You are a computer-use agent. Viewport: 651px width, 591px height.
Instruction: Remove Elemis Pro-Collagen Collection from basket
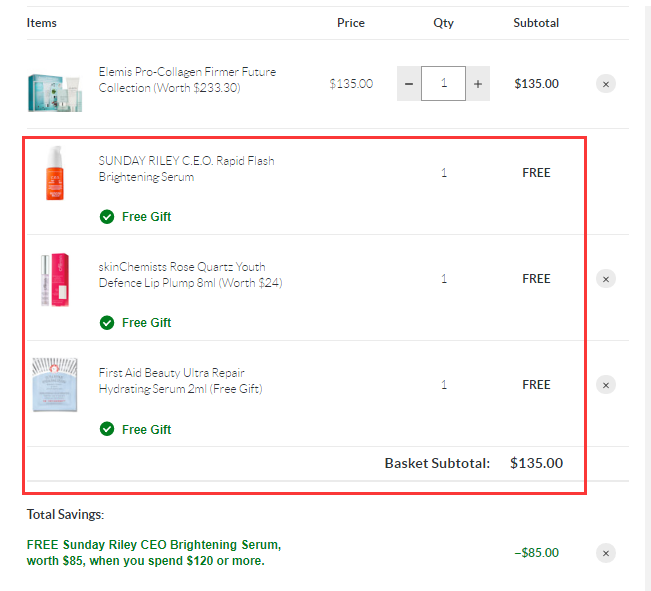pyautogui.click(x=606, y=84)
